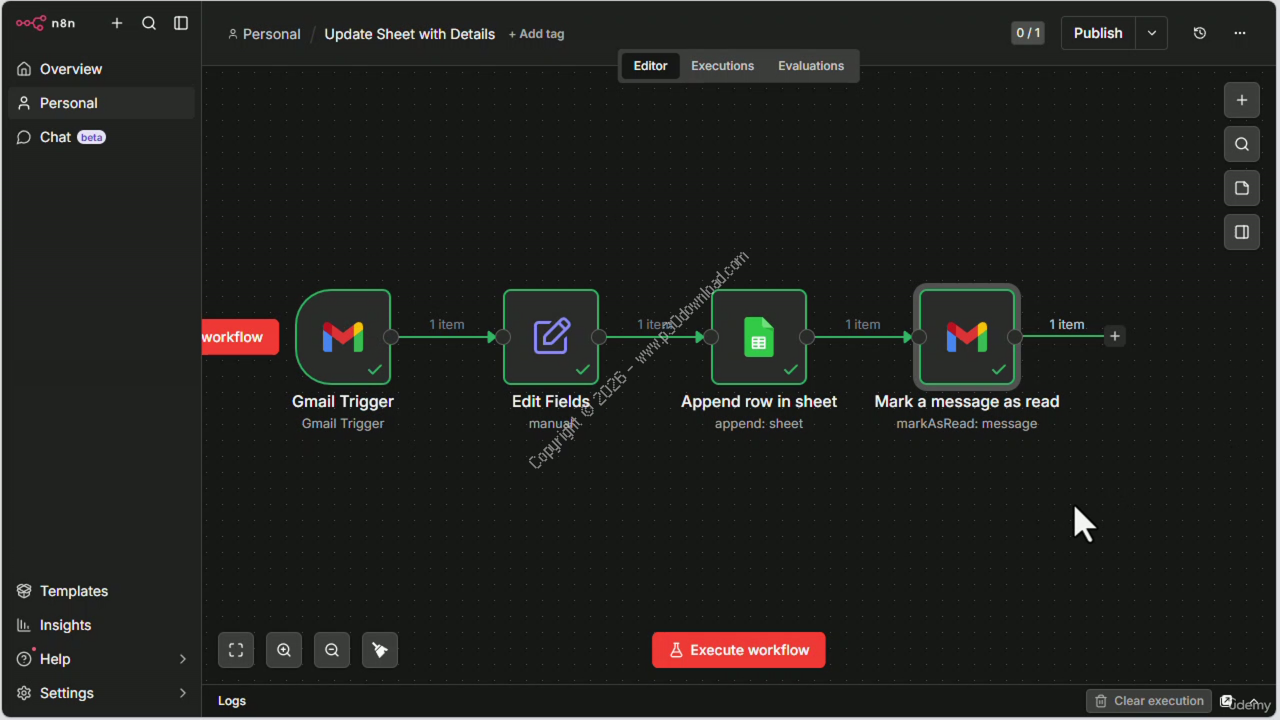
Task: Click '1 item' label before Mark as read node
Action: tap(863, 324)
